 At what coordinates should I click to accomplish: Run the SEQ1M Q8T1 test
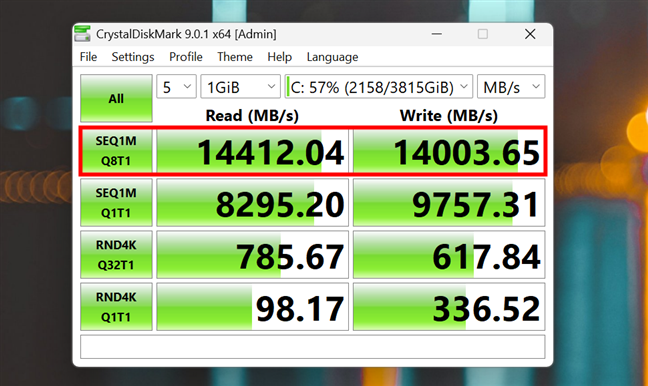pos(116,151)
